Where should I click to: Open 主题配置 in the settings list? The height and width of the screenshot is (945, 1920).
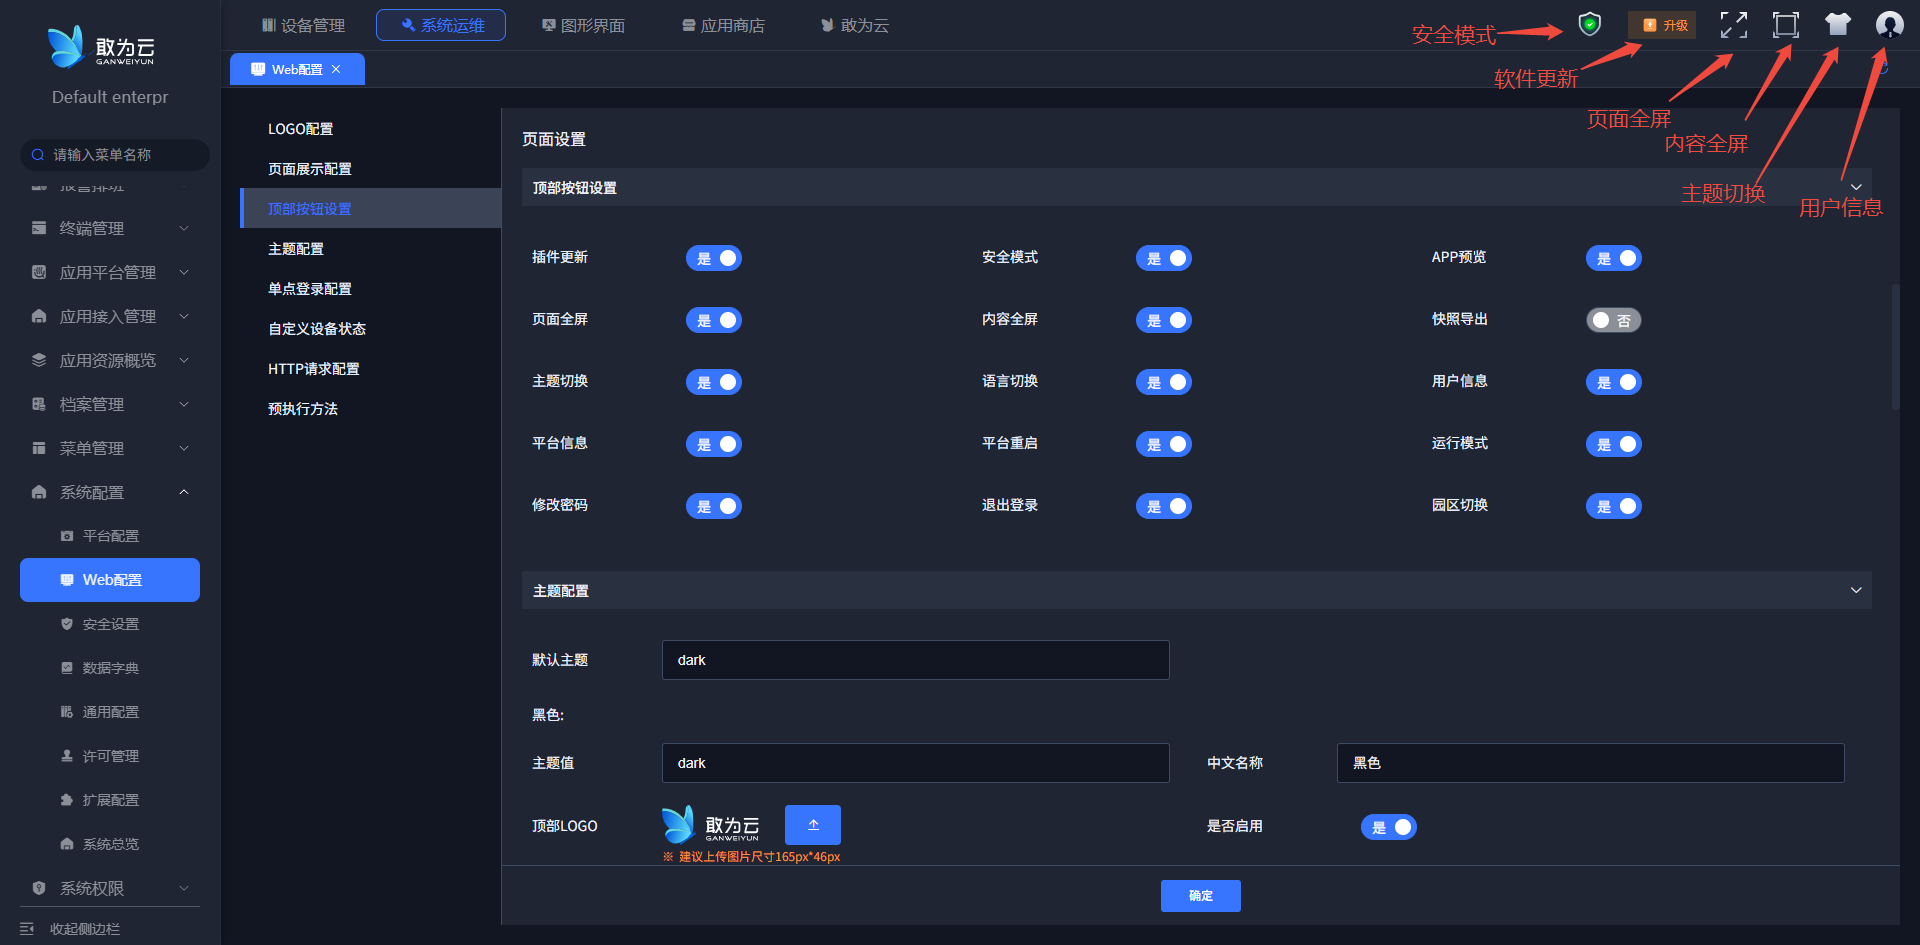371,248
